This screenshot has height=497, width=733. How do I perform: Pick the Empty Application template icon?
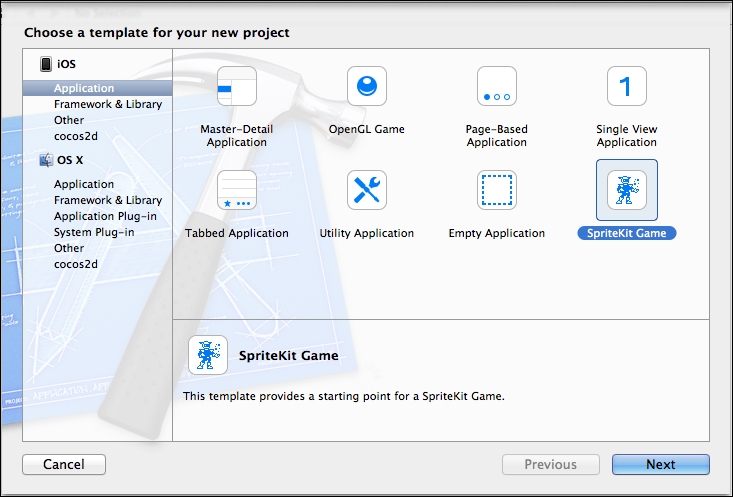point(497,190)
